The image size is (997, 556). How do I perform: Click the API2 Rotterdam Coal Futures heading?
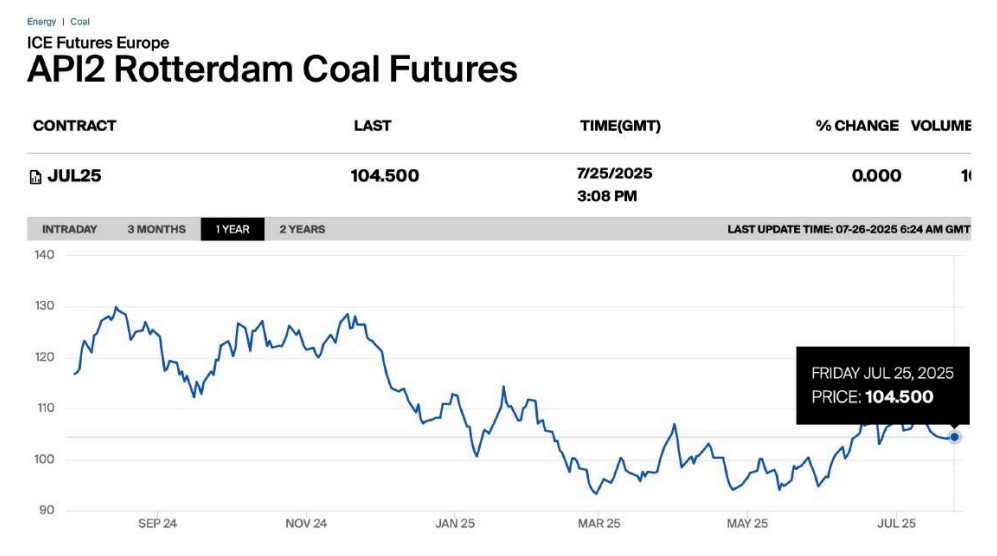coord(272,69)
